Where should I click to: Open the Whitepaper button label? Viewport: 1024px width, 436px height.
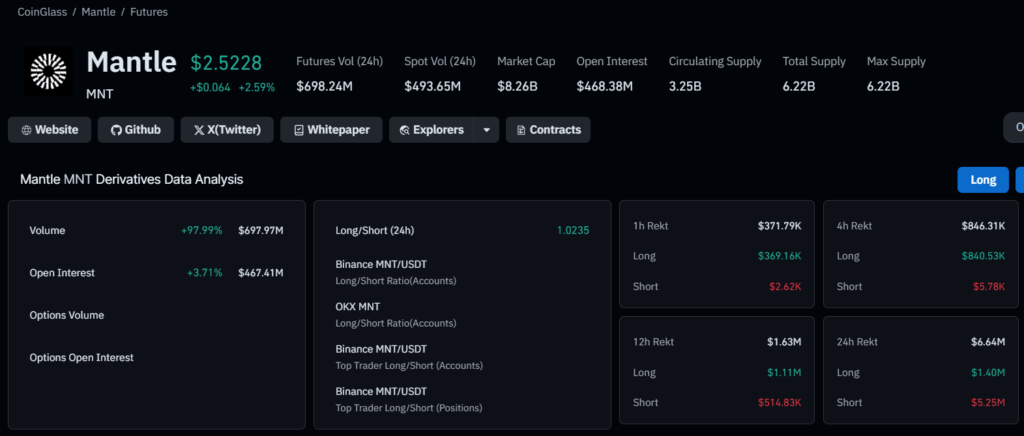[x=339, y=130]
